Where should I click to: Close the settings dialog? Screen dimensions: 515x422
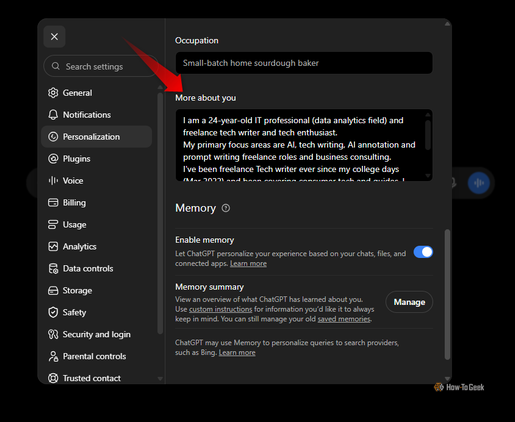tap(54, 36)
